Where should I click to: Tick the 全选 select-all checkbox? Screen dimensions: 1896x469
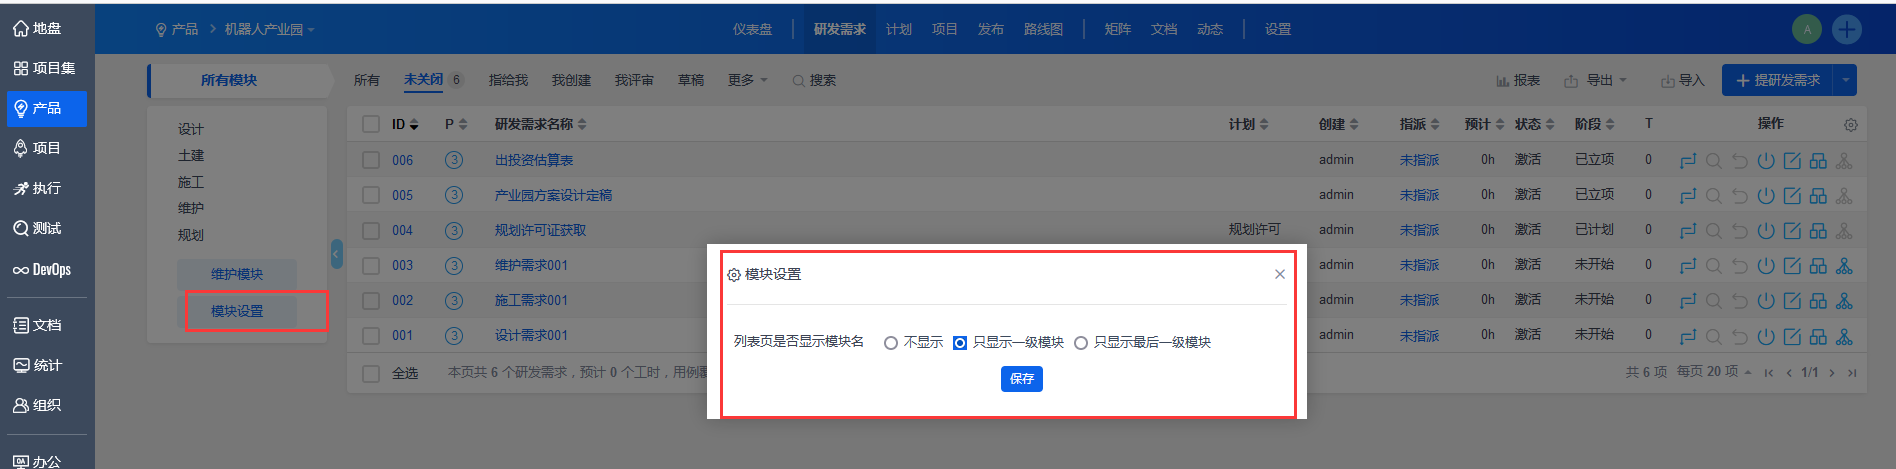[371, 373]
